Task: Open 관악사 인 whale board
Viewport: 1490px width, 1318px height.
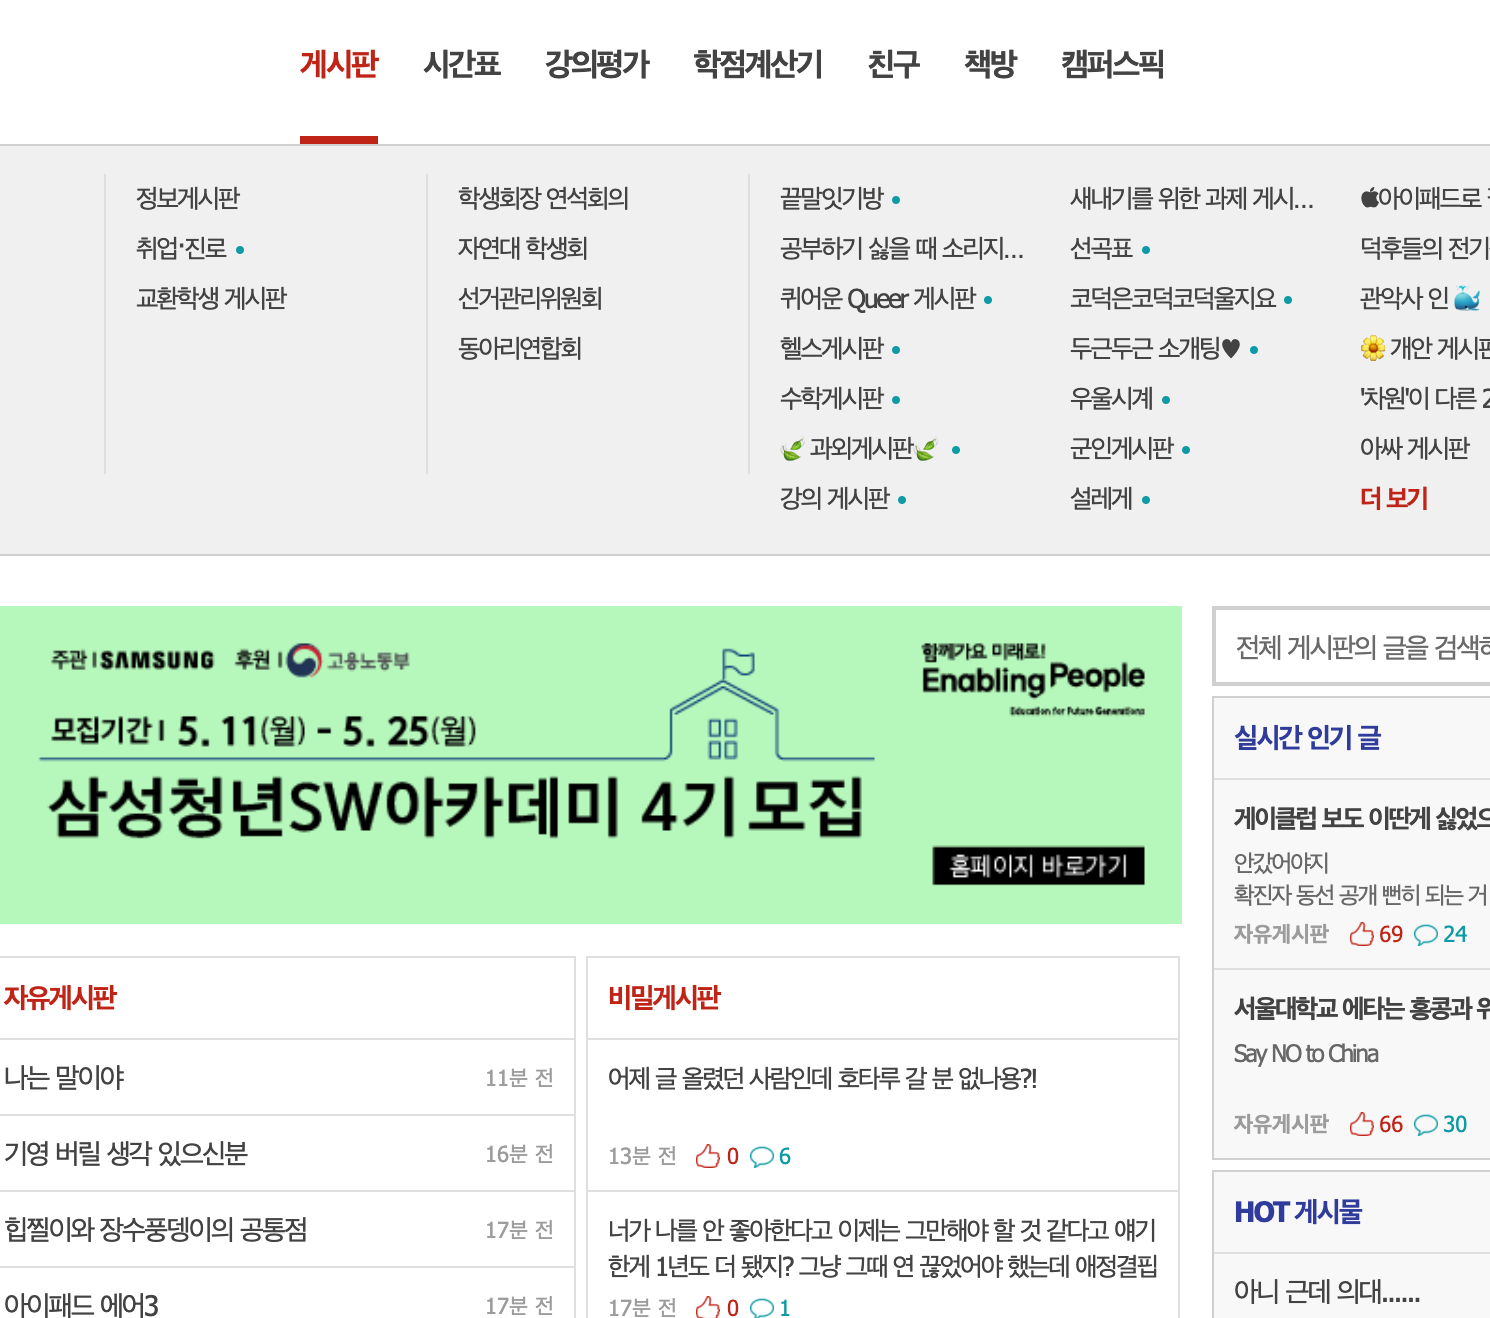Action: [1420, 298]
